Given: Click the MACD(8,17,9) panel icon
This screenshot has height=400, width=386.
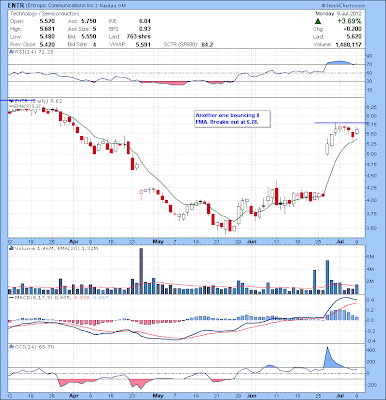Looking at the screenshot, I should click(x=11, y=297).
